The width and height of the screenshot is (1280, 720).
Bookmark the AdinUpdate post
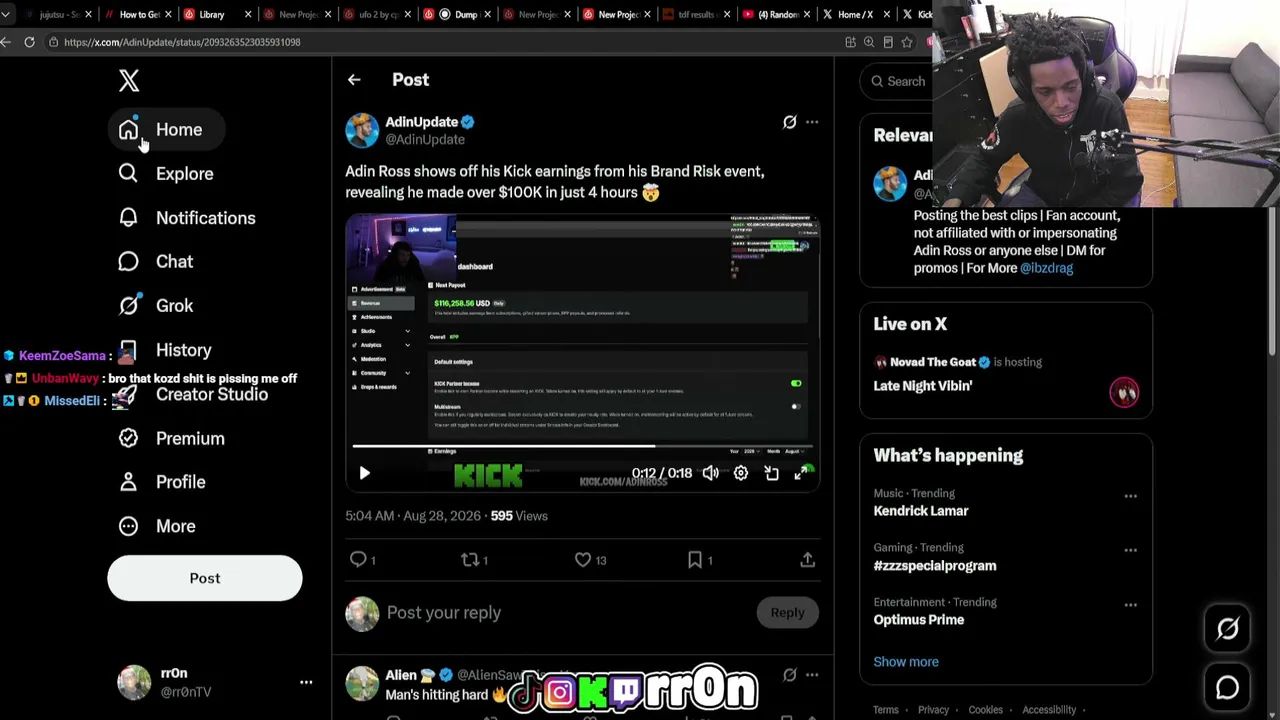695,560
